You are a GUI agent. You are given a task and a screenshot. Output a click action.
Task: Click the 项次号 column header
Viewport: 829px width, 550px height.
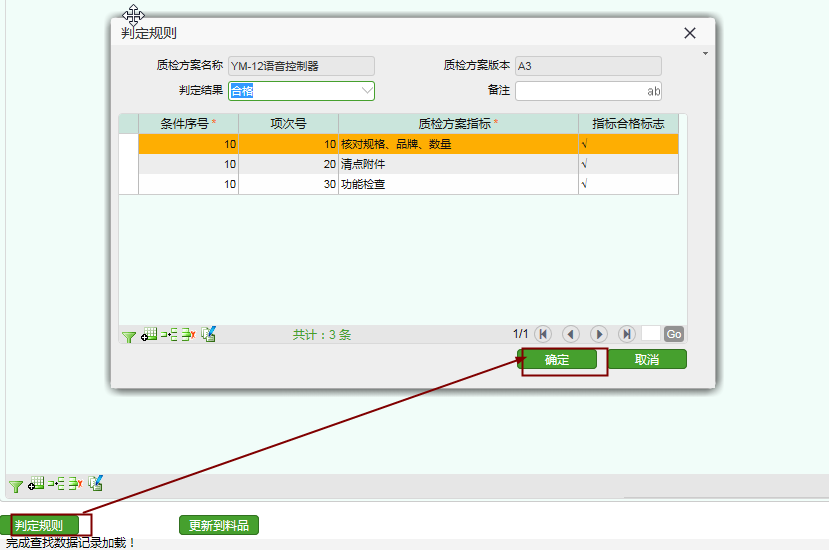point(288,124)
